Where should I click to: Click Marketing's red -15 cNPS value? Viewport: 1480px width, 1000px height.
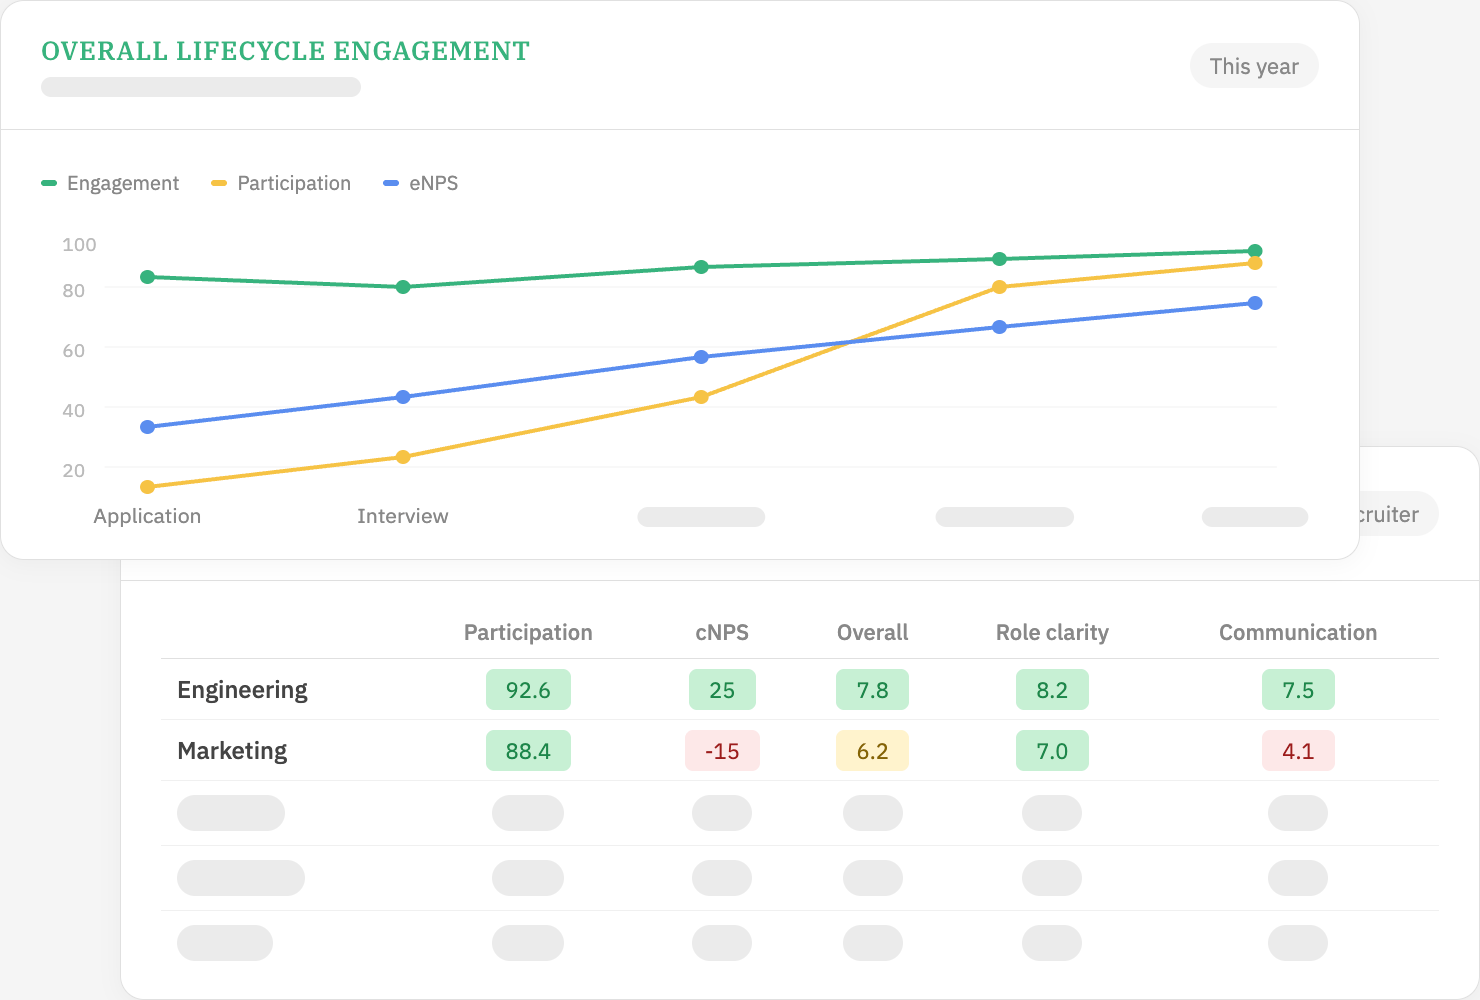pyautogui.click(x=722, y=750)
